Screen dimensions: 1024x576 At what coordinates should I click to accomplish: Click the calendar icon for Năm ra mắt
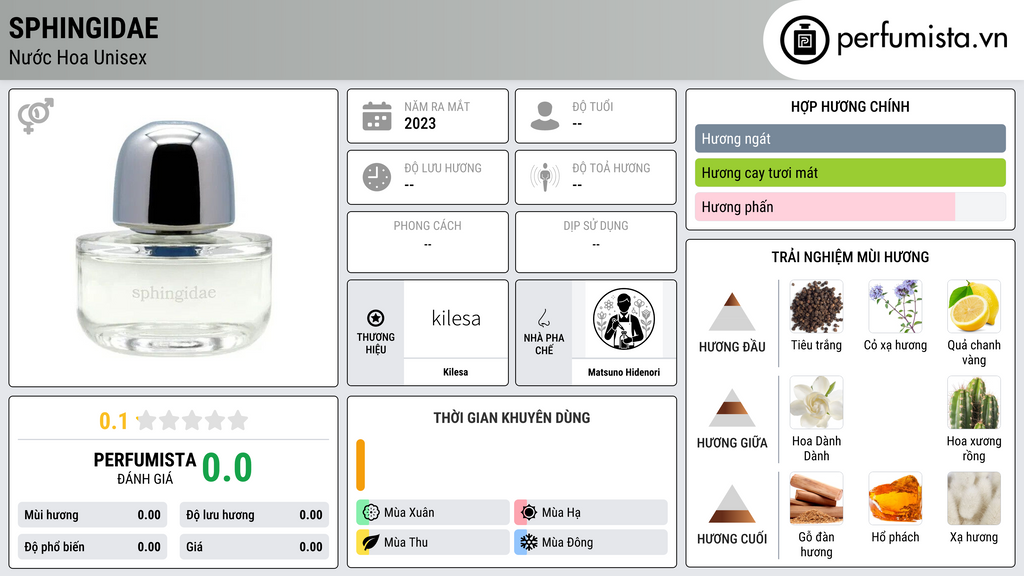pos(377,116)
